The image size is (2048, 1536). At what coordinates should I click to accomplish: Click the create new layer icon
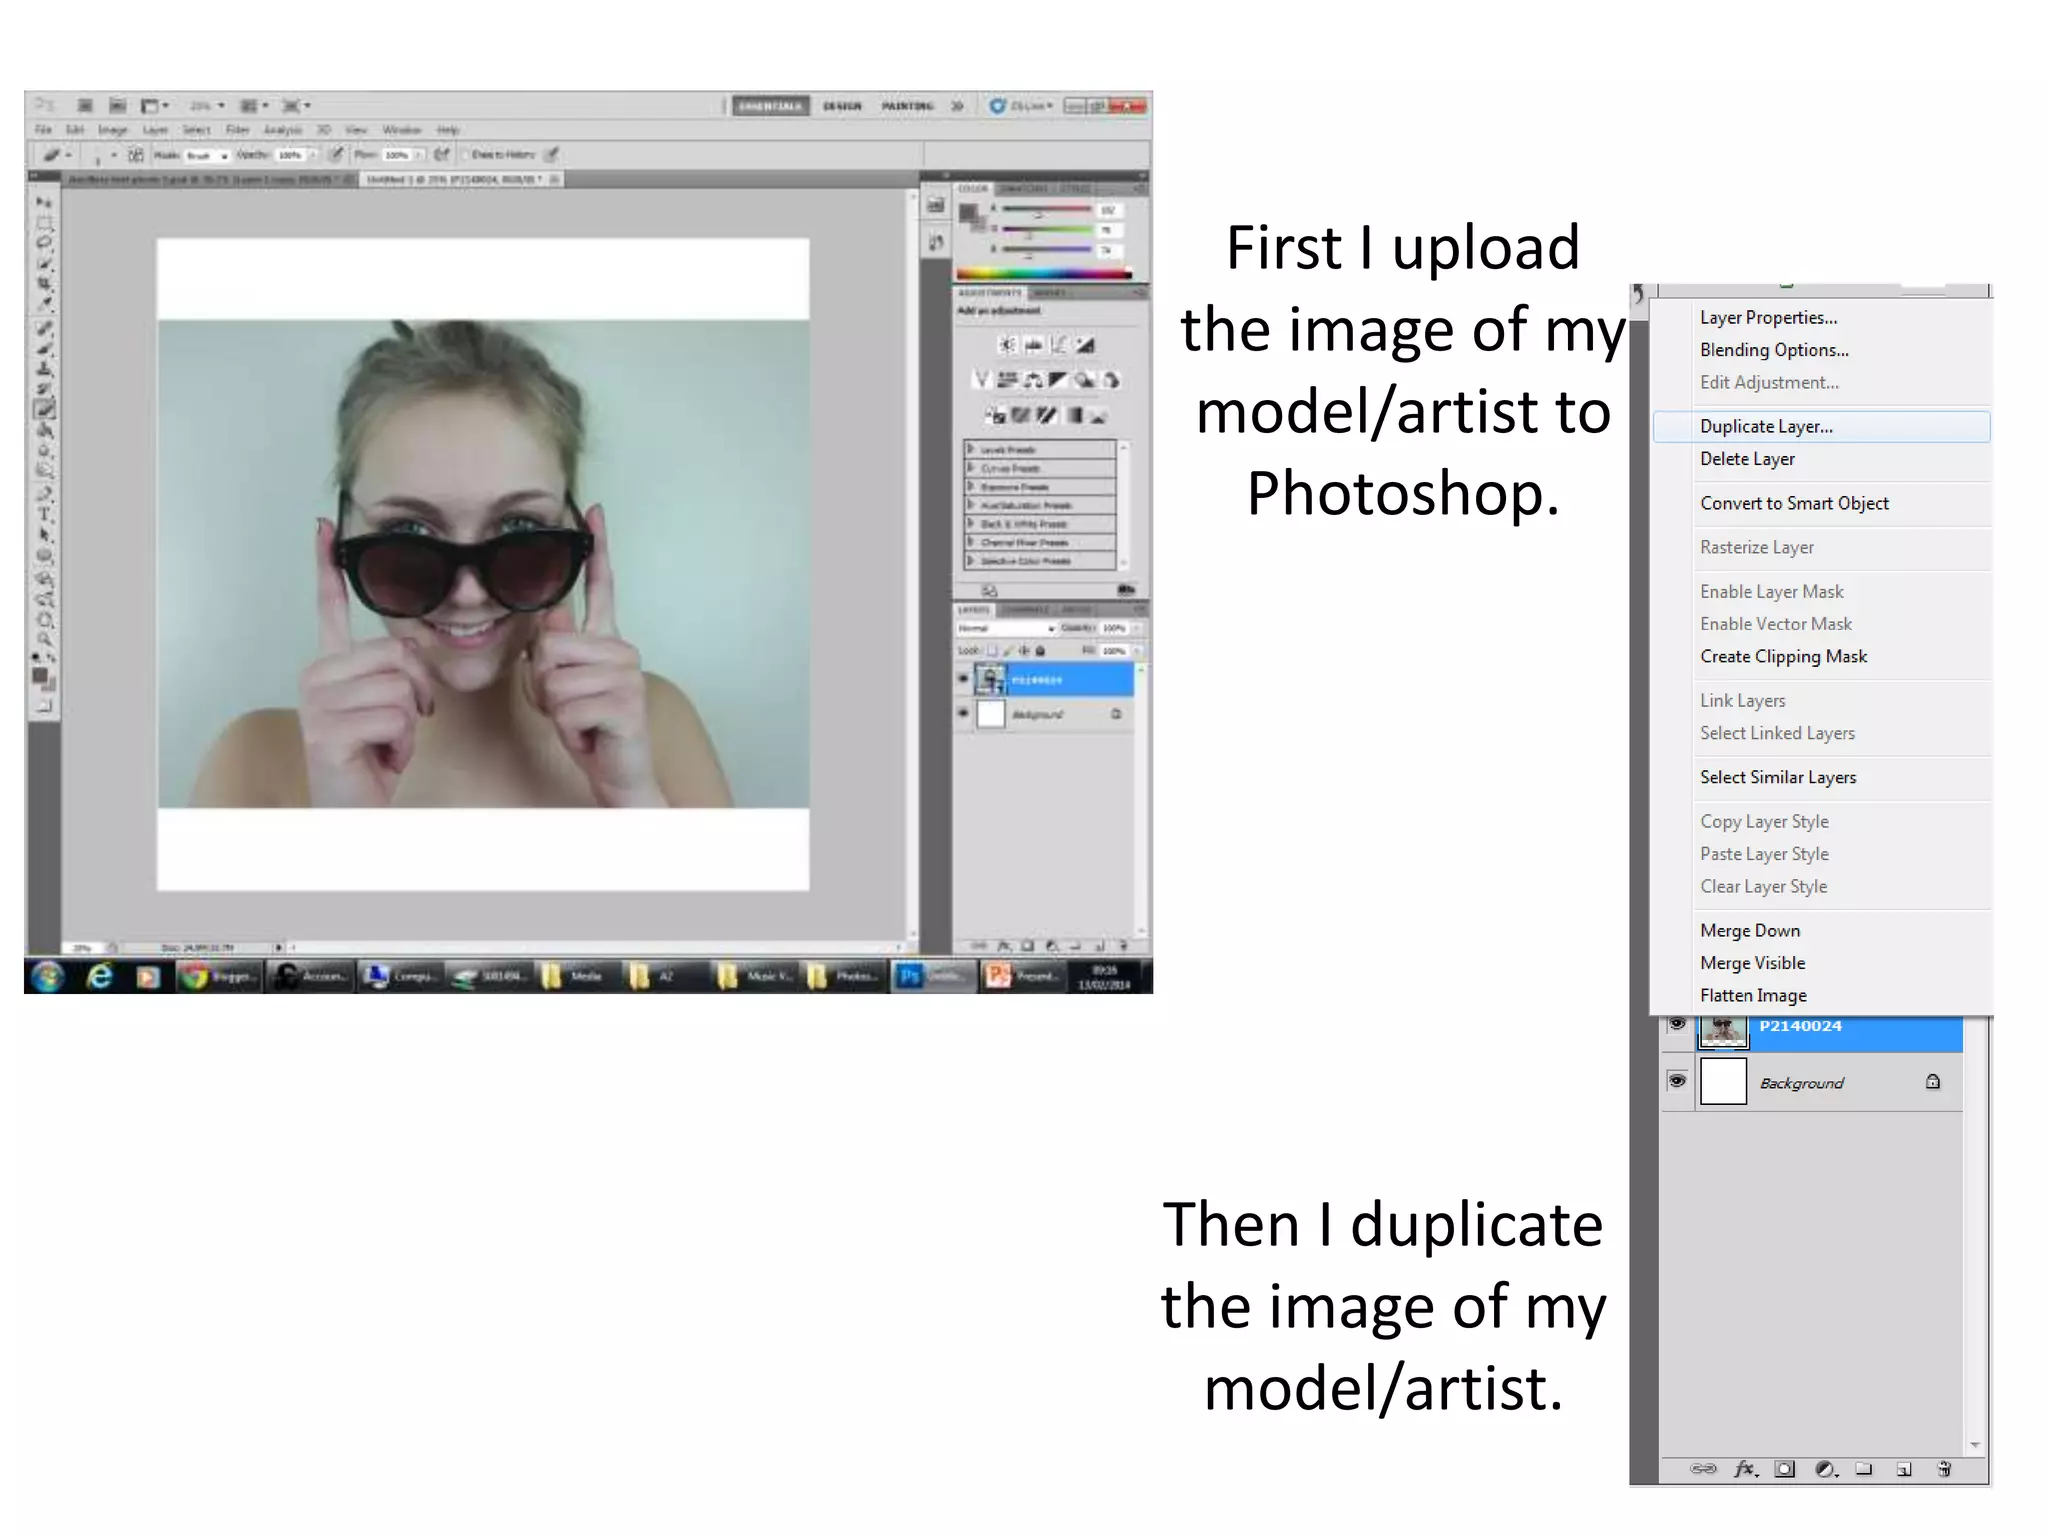pos(1904,1468)
